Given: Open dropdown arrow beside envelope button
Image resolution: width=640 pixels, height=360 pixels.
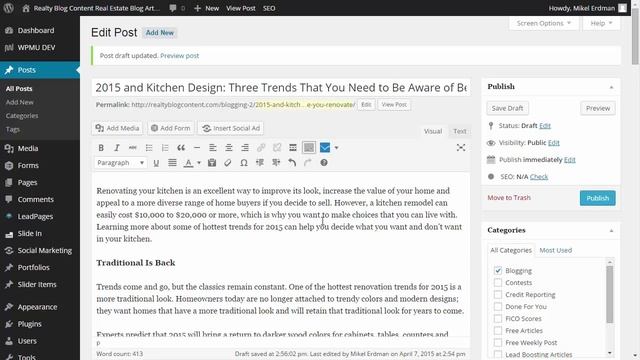Looking at the screenshot, I should [336, 148].
